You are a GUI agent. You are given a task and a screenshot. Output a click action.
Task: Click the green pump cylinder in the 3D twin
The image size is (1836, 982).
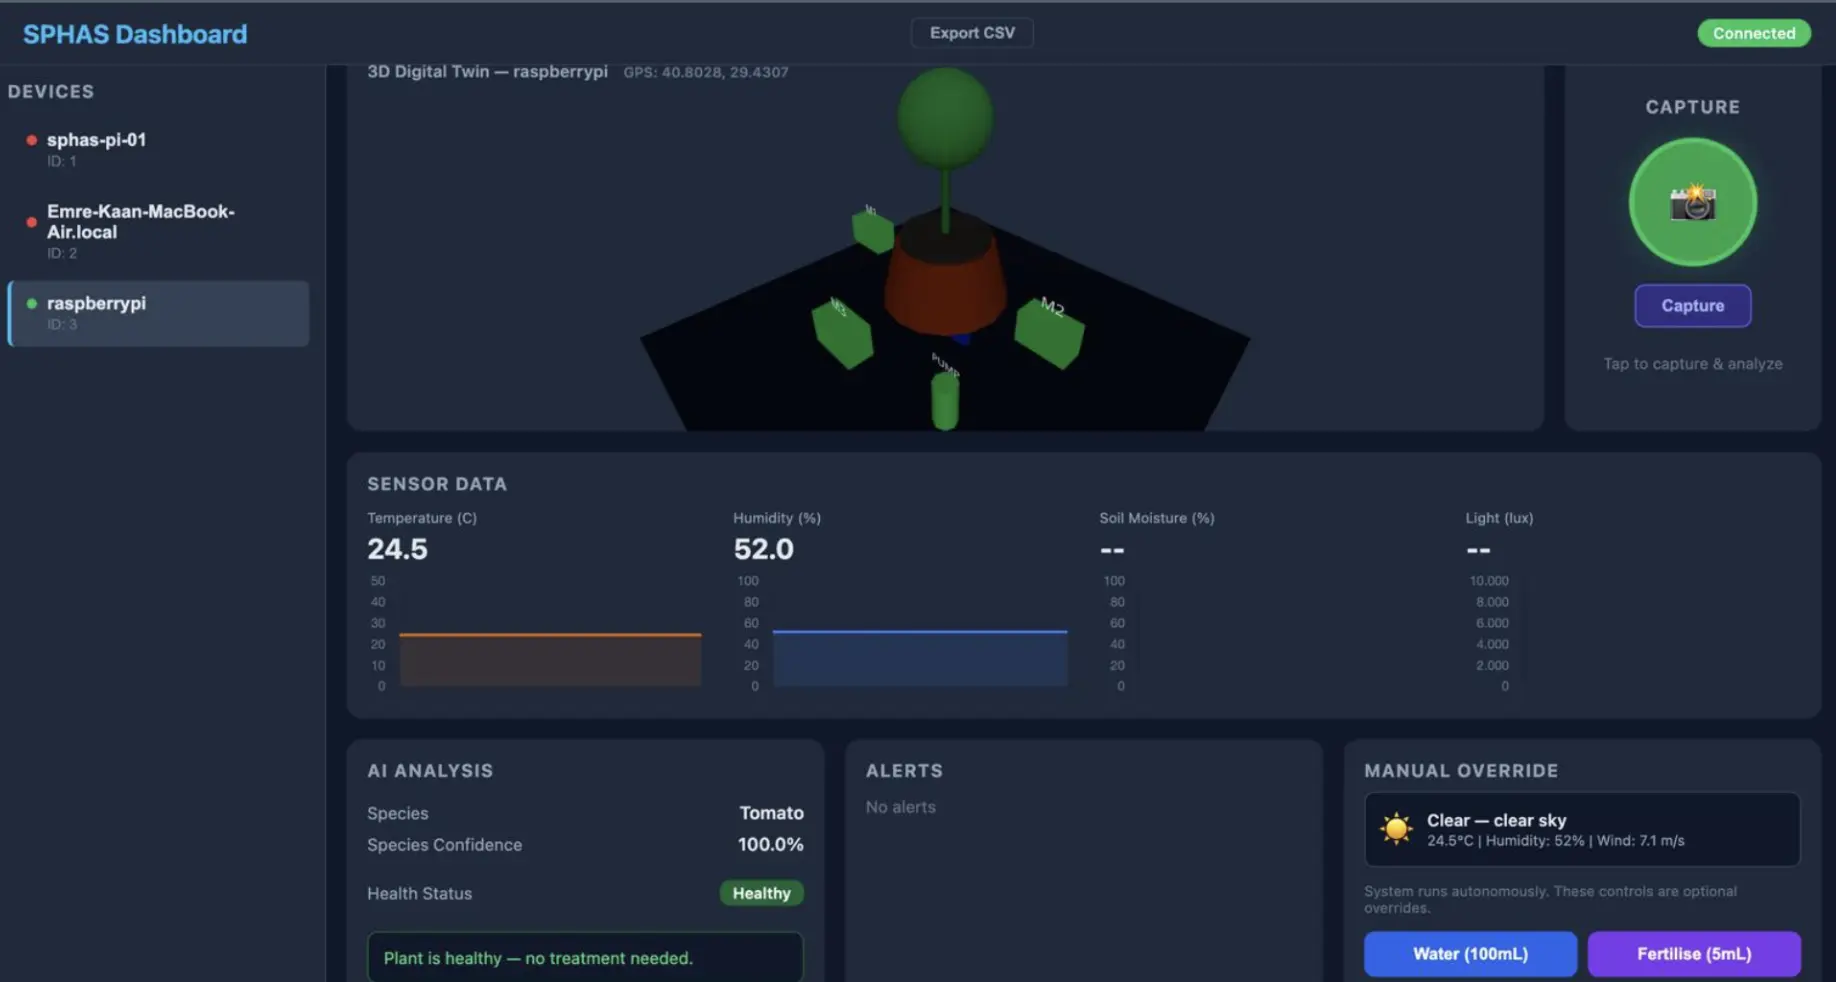click(945, 400)
